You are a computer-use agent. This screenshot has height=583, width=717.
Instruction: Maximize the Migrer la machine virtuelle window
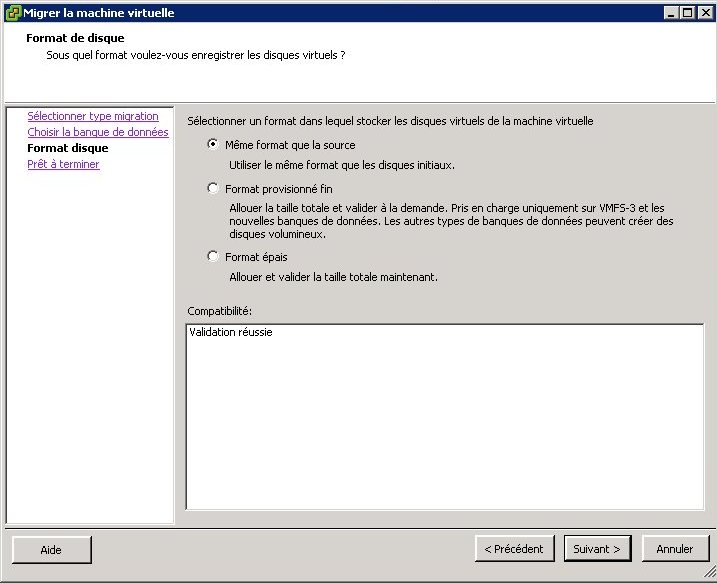point(686,13)
